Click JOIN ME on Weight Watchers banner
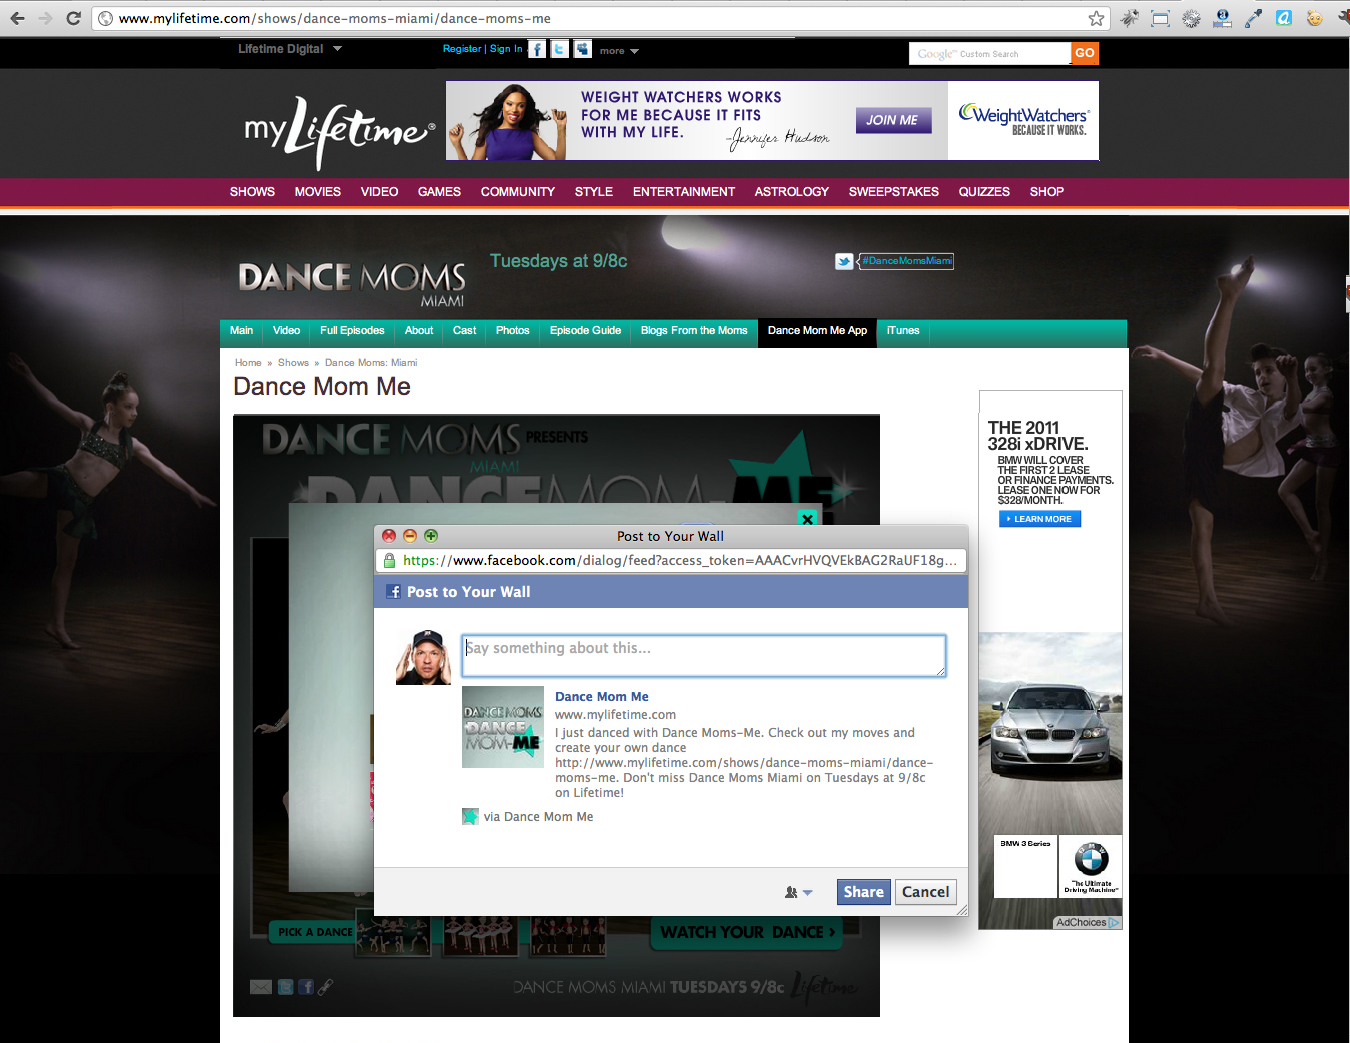This screenshot has height=1043, width=1350. coord(892,120)
